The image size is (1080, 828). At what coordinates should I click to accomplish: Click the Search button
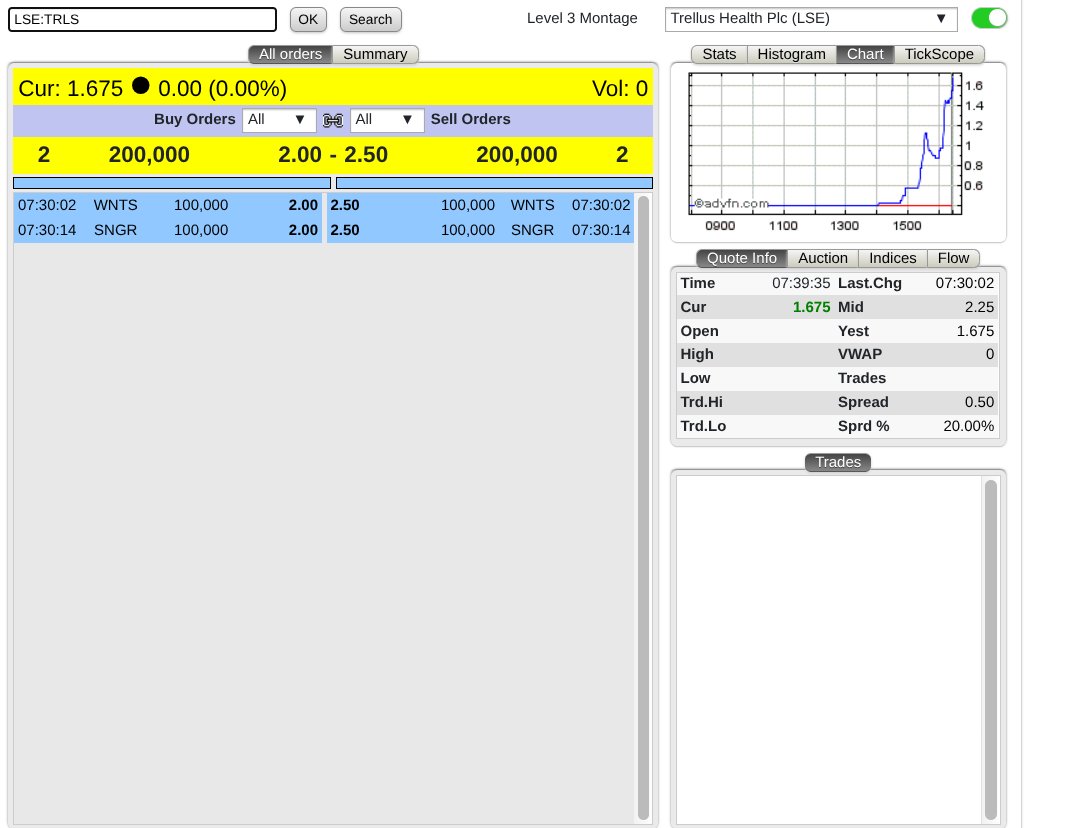coord(371,19)
